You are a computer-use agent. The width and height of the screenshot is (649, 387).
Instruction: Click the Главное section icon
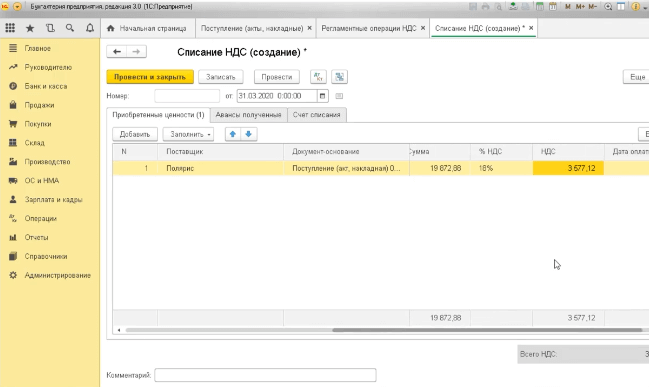click(13, 48)
